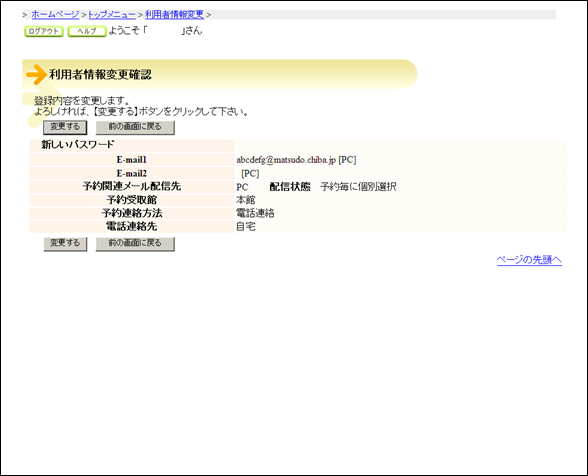The image size is (588, 476).
Task: Click the upper 前の画面に戻る button
Action: coord(135,127)
